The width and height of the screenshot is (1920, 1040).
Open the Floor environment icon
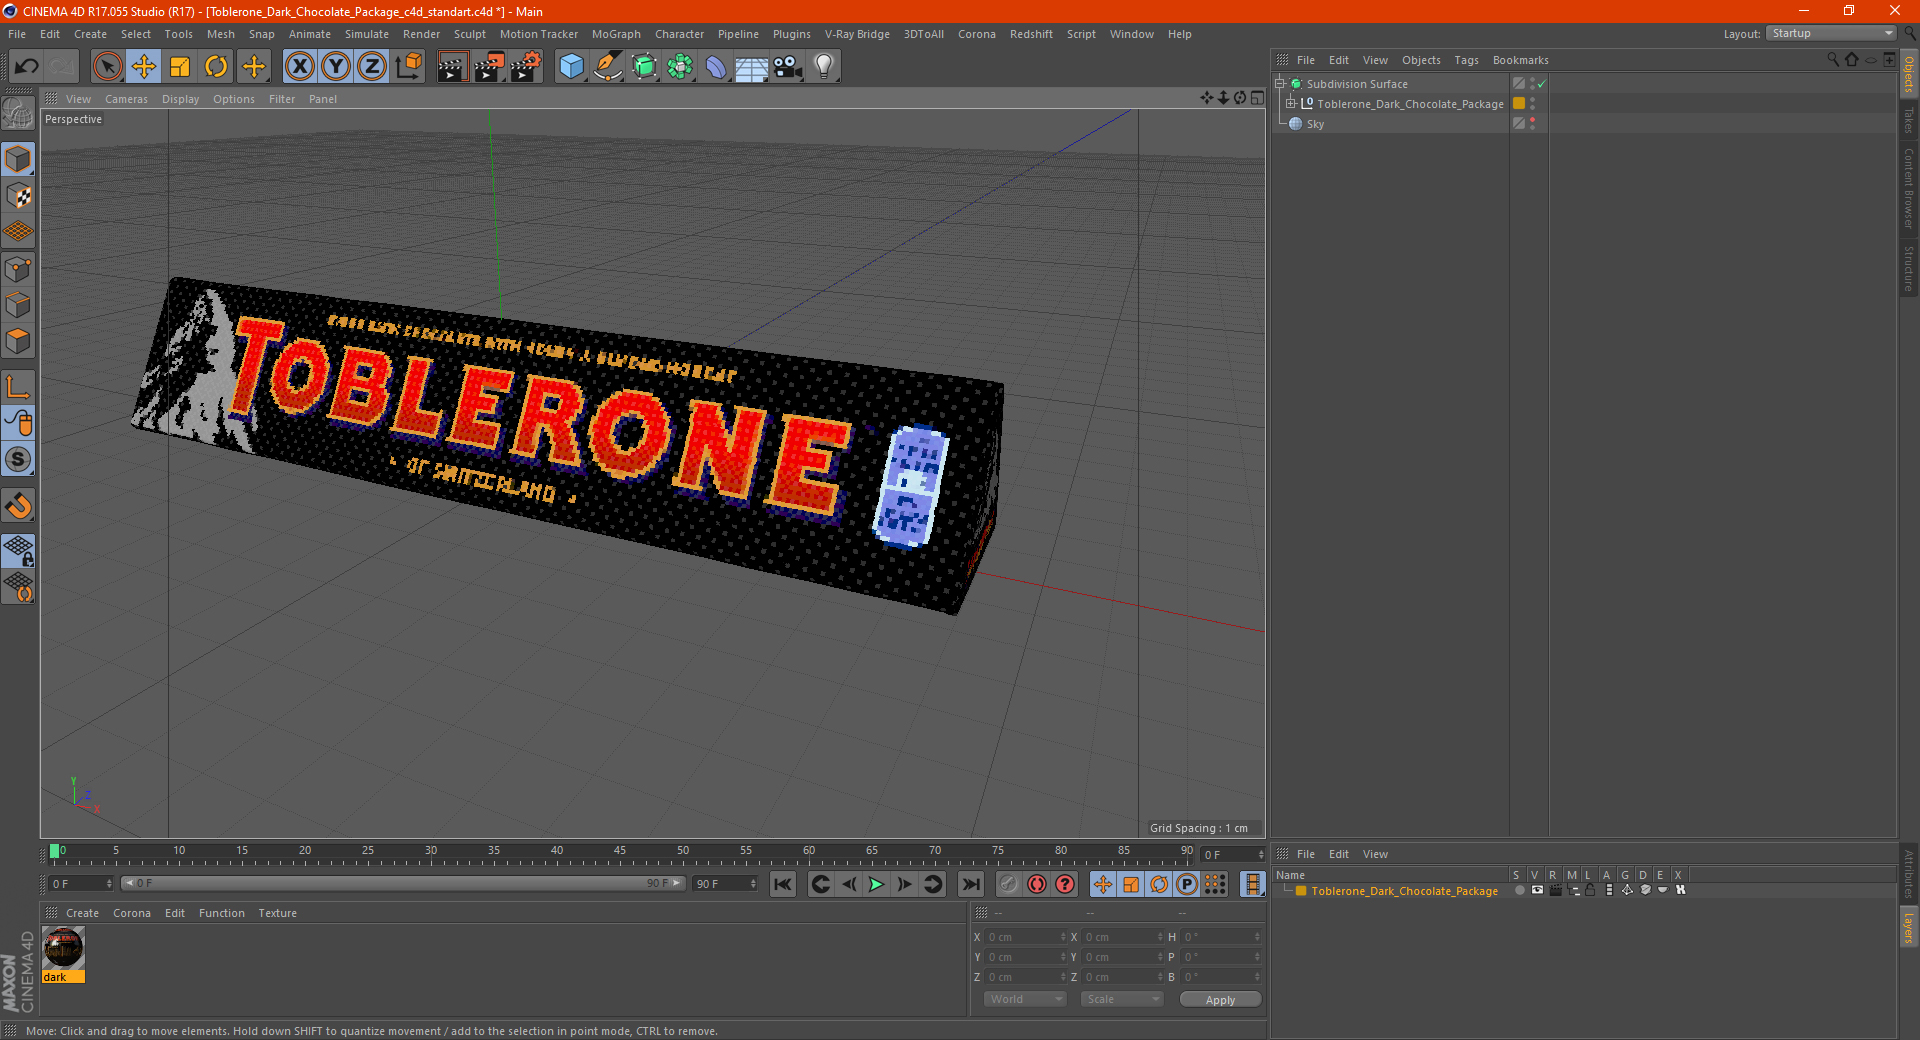click(751, 67)
